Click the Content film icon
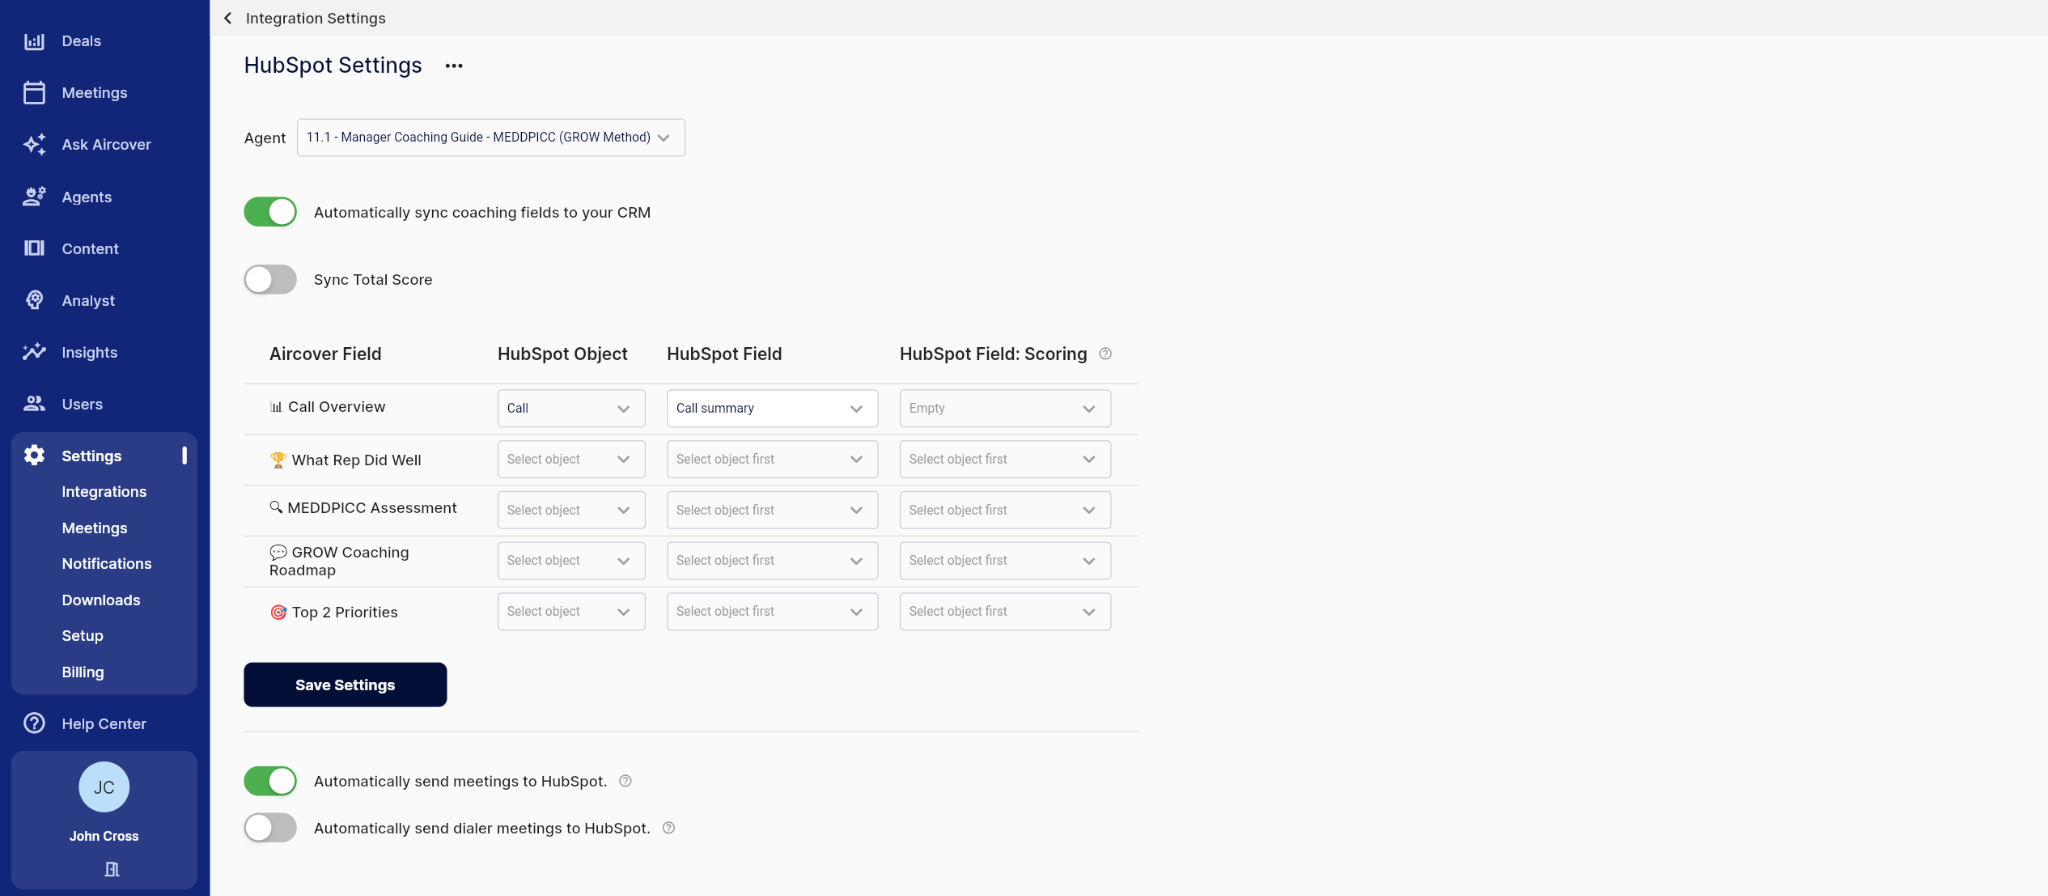This screenshot has width=2048, height=896. 34,248
